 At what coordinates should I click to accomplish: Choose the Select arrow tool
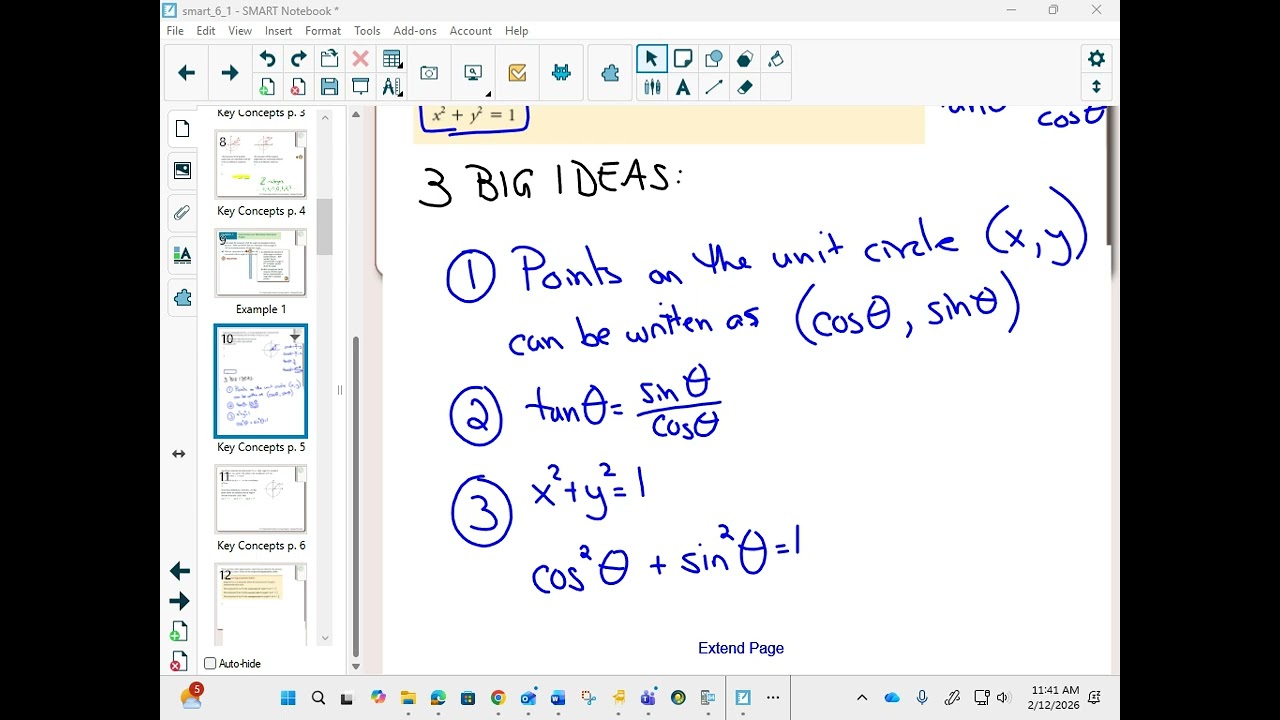pos(652,59)
